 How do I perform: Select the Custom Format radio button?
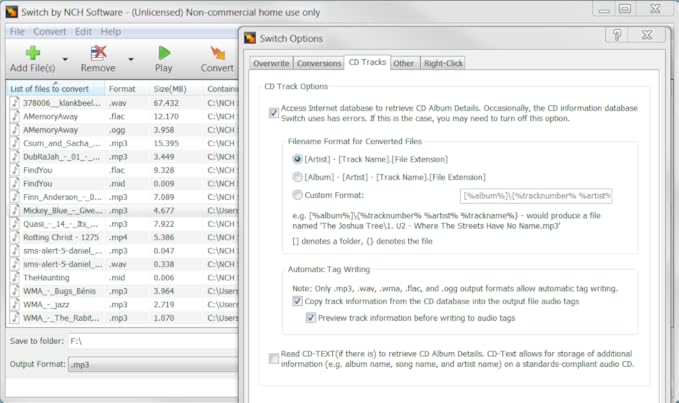[297, 195]
